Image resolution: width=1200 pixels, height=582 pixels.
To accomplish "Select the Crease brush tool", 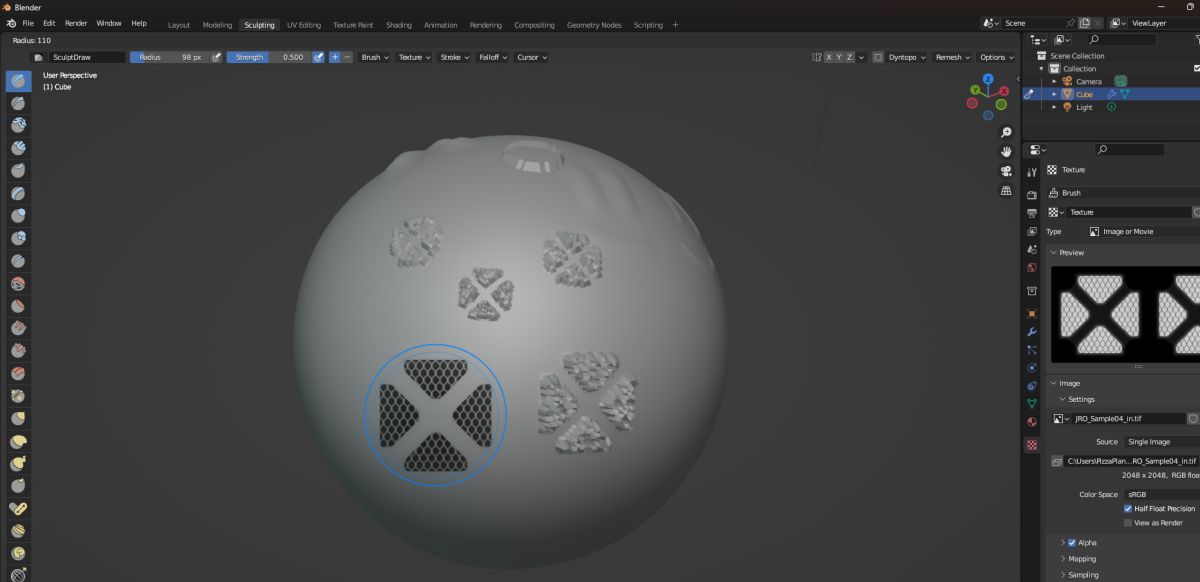I will tap(18, 261).
